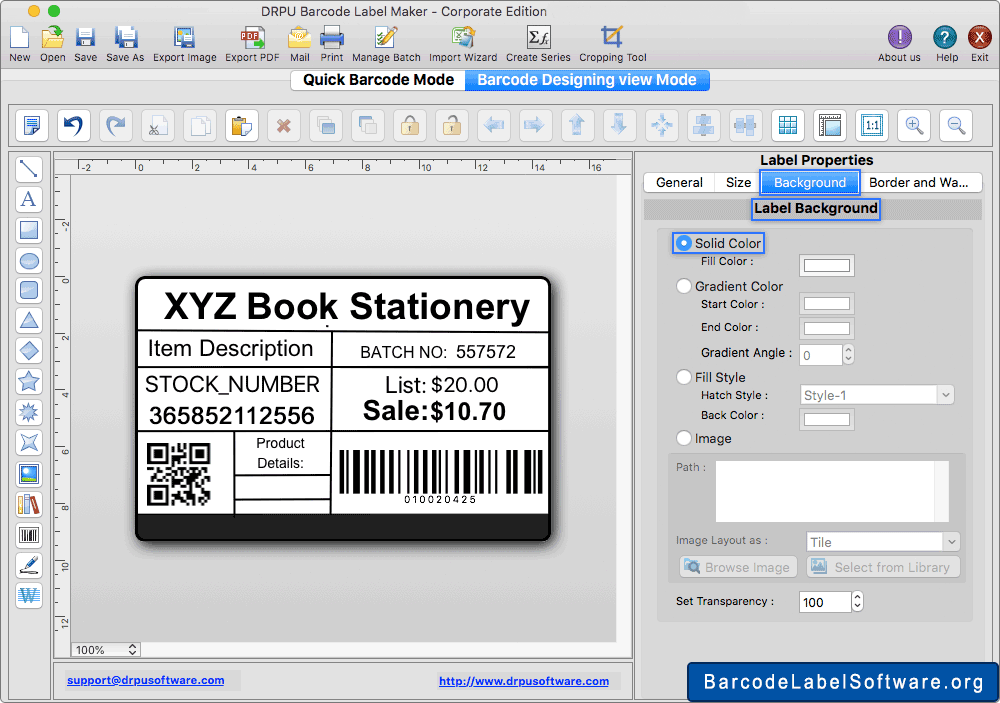The image size is (1000, 703).
Task: Select the Text tool (A)
Action: 29,199
